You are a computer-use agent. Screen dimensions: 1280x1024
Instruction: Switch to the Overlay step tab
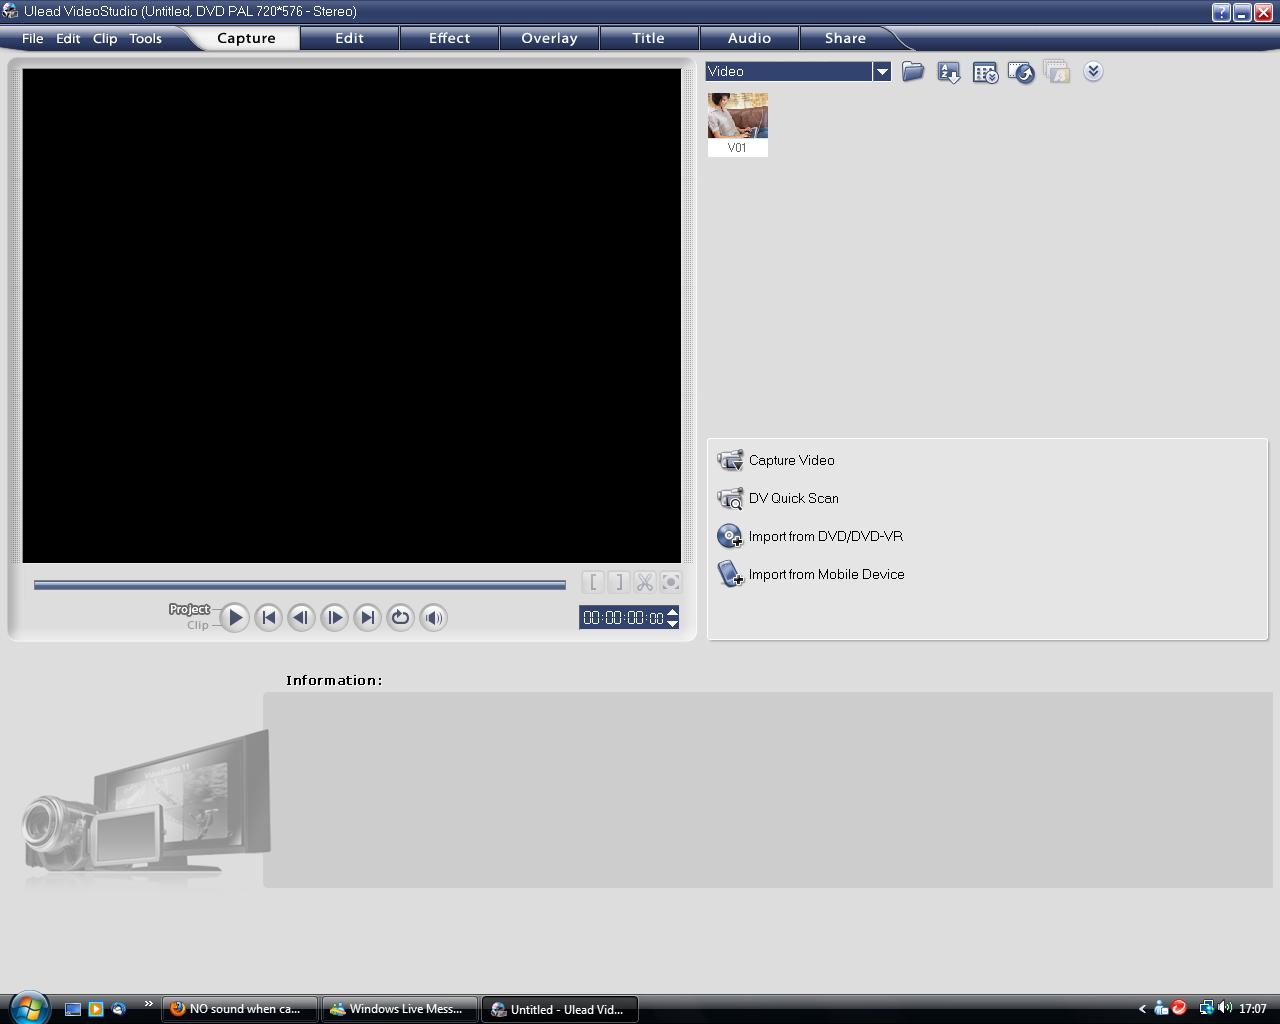(549, 38)
